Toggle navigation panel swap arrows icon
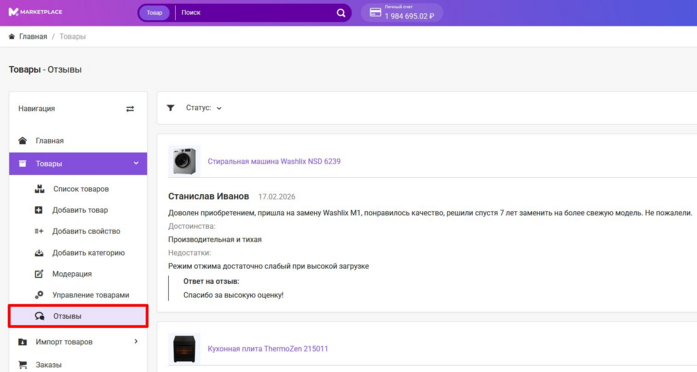Screen dimensions: 697x372 [x=130, y=109]
